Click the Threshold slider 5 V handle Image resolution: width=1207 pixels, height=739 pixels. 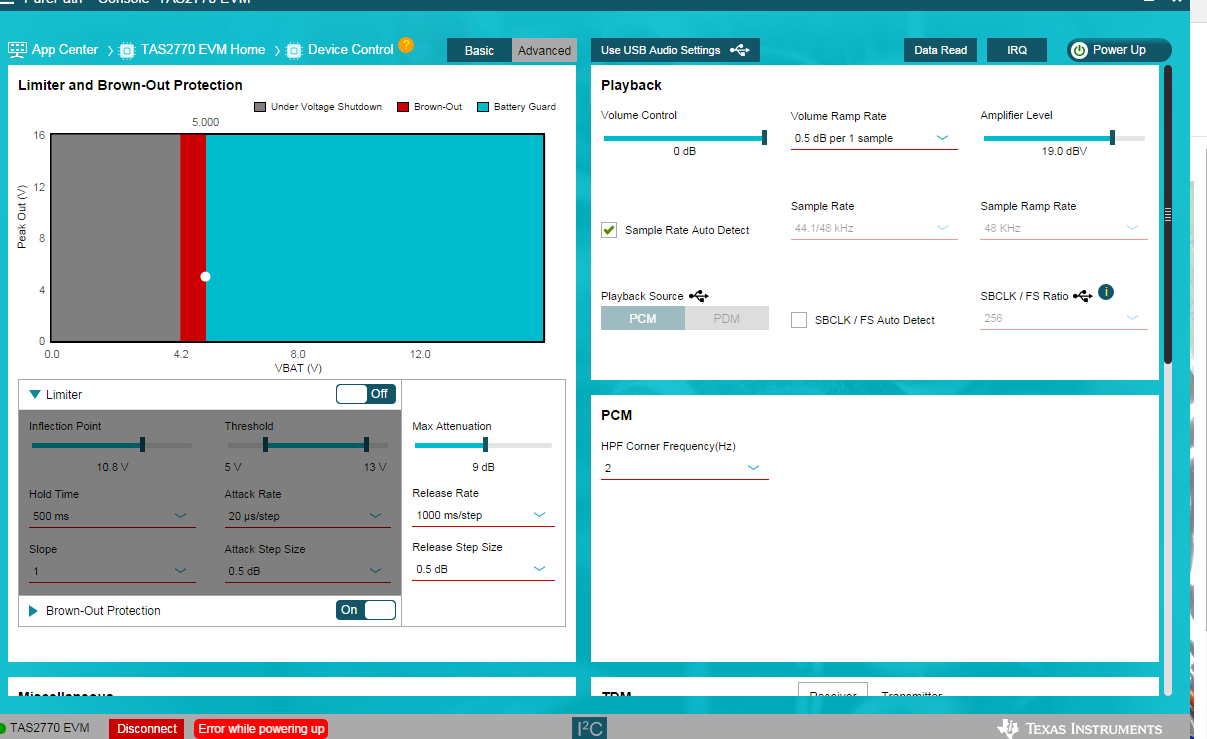[265, 445]
